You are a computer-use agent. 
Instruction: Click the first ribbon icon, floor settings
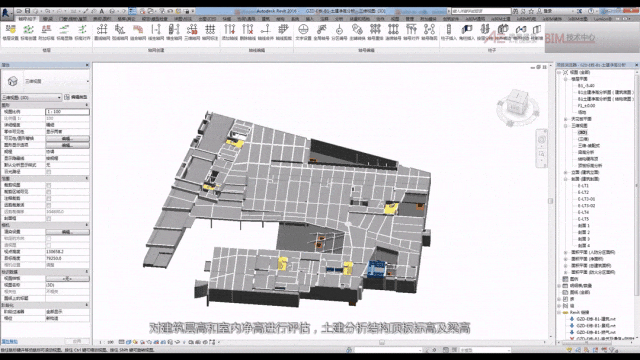(11, 29)
